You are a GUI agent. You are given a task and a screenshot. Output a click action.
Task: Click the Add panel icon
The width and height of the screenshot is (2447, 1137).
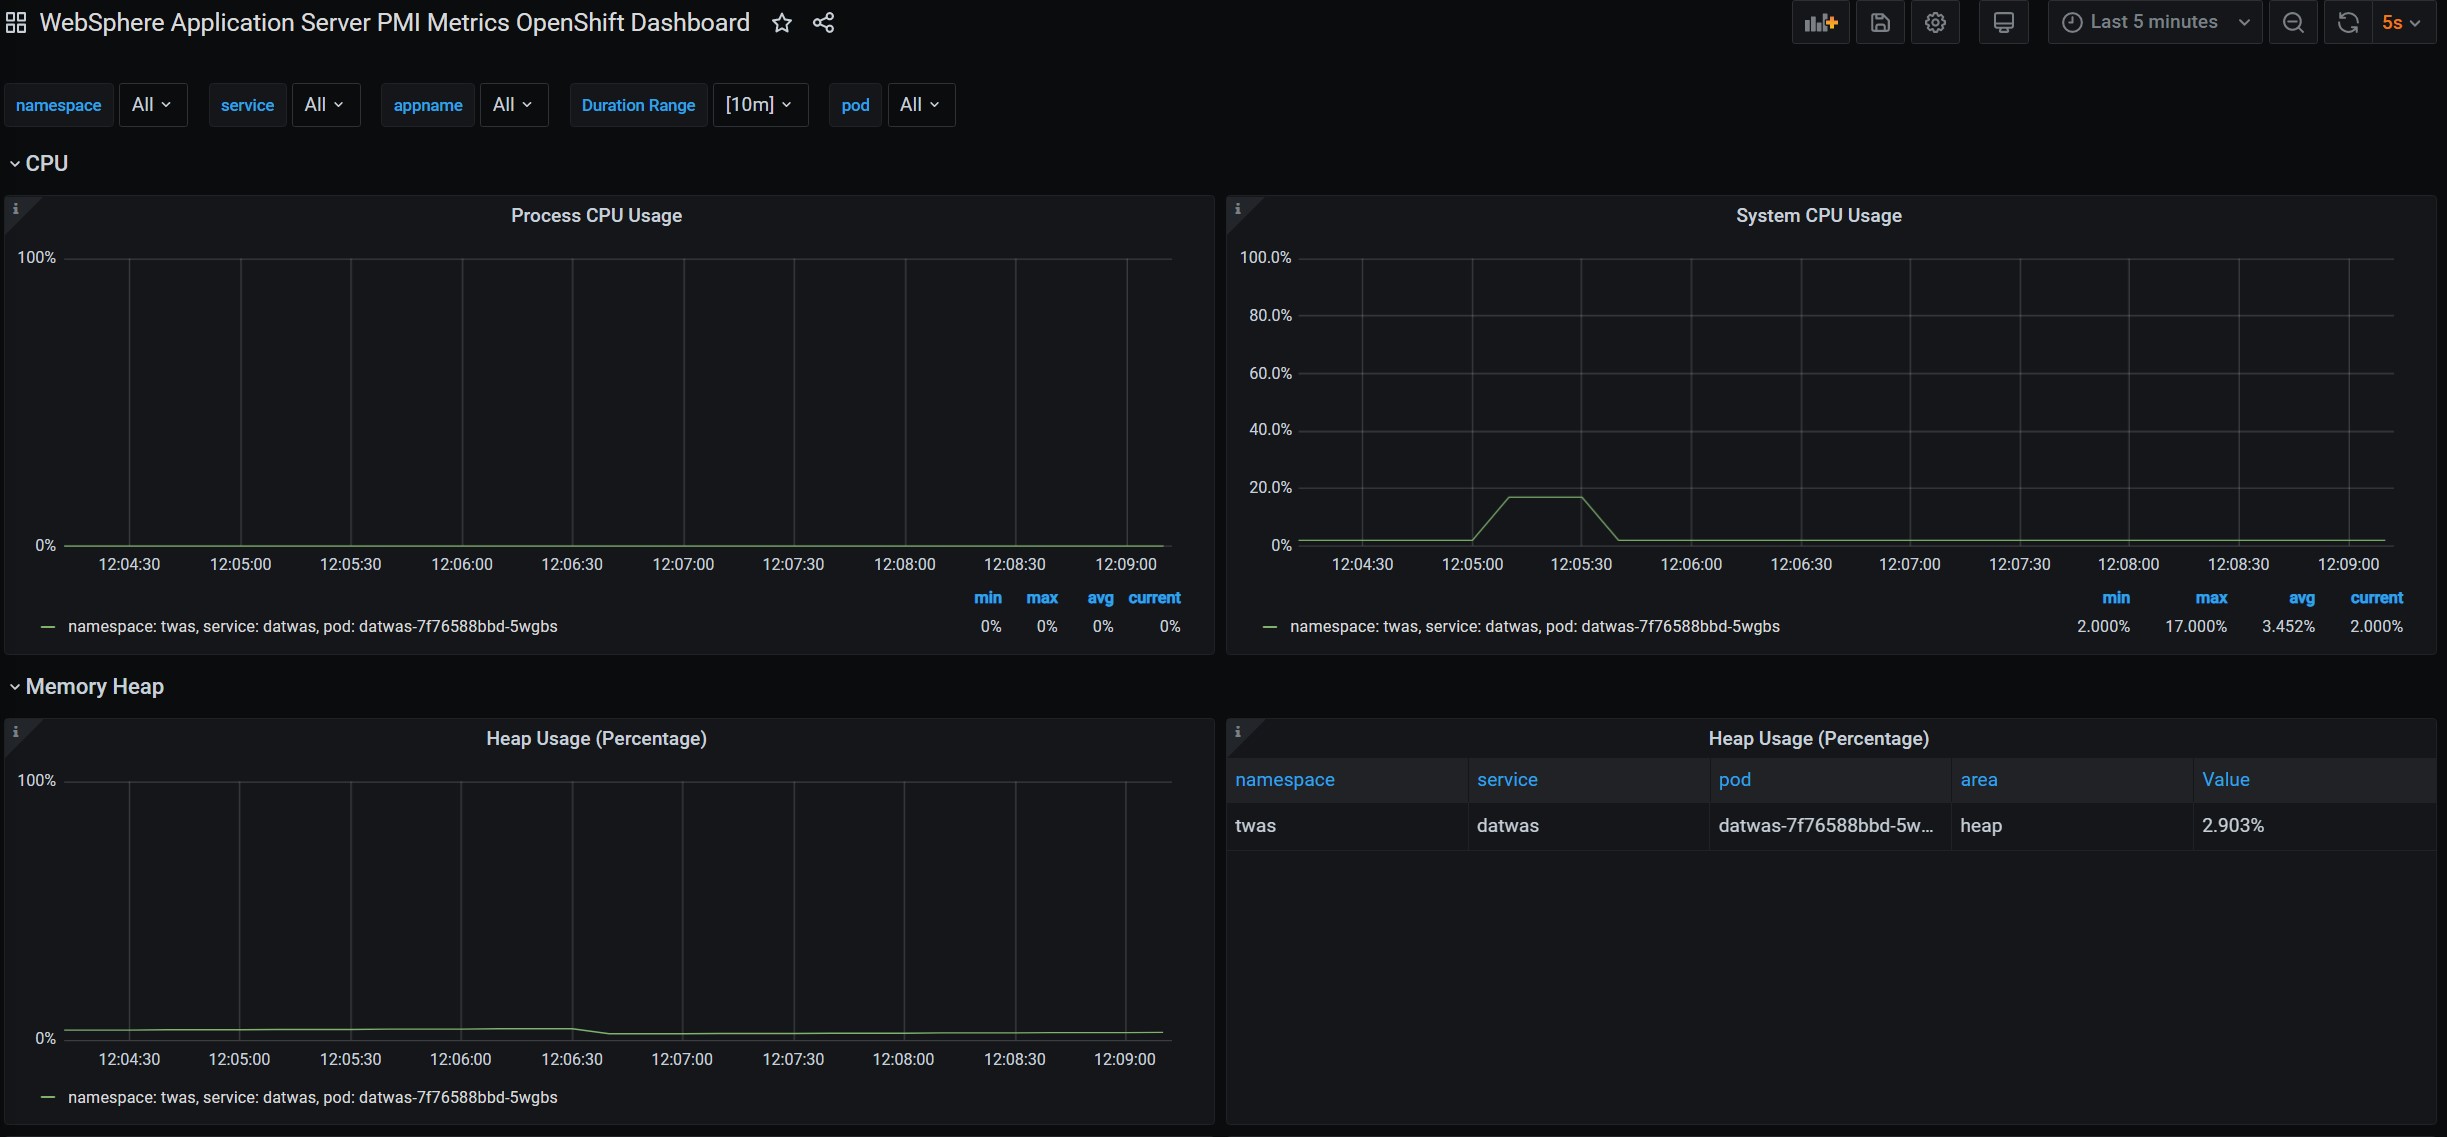(x=1820, y=23)
